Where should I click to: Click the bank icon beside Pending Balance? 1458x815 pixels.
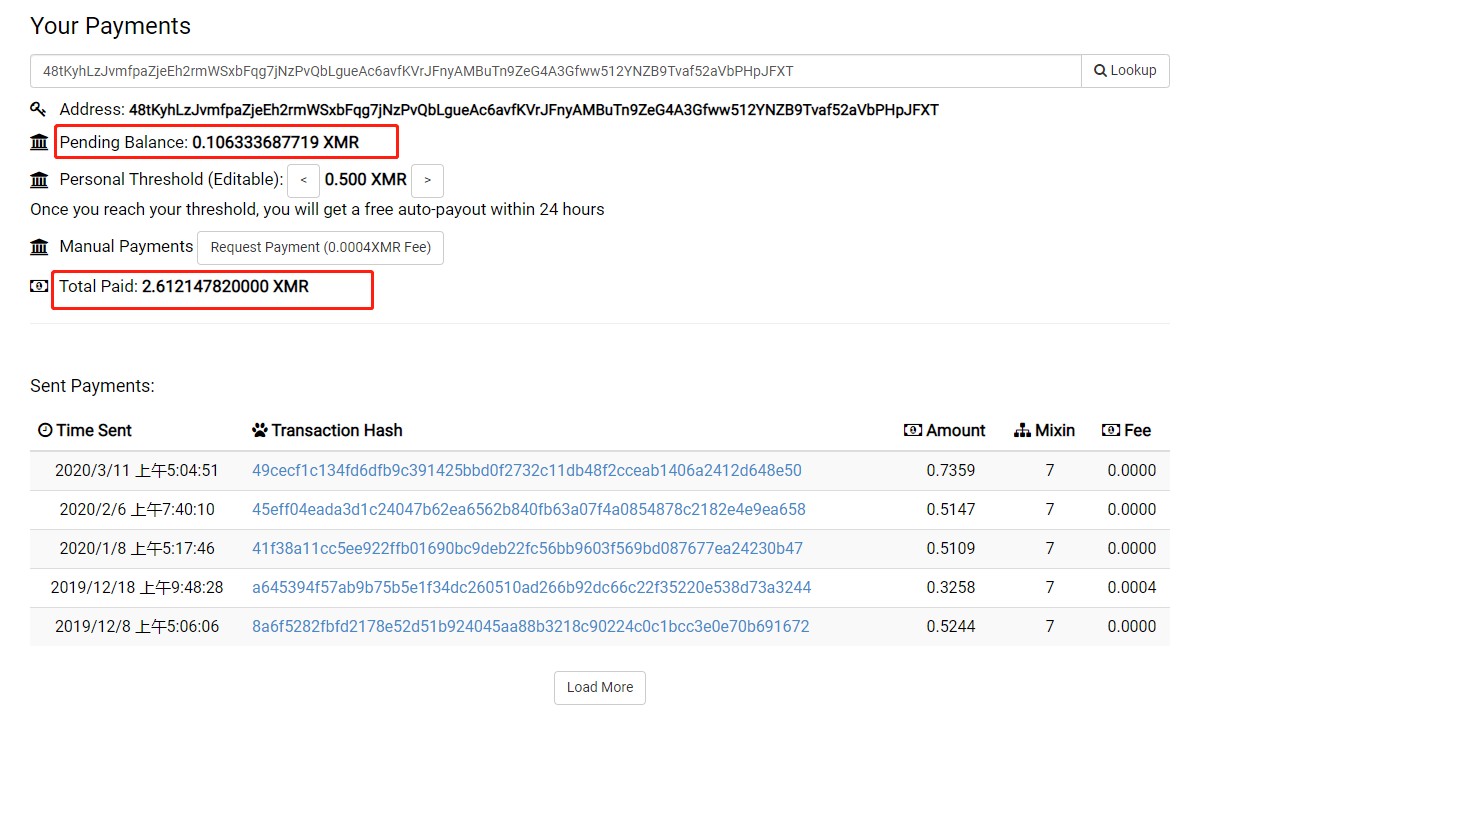pos(39,142)
